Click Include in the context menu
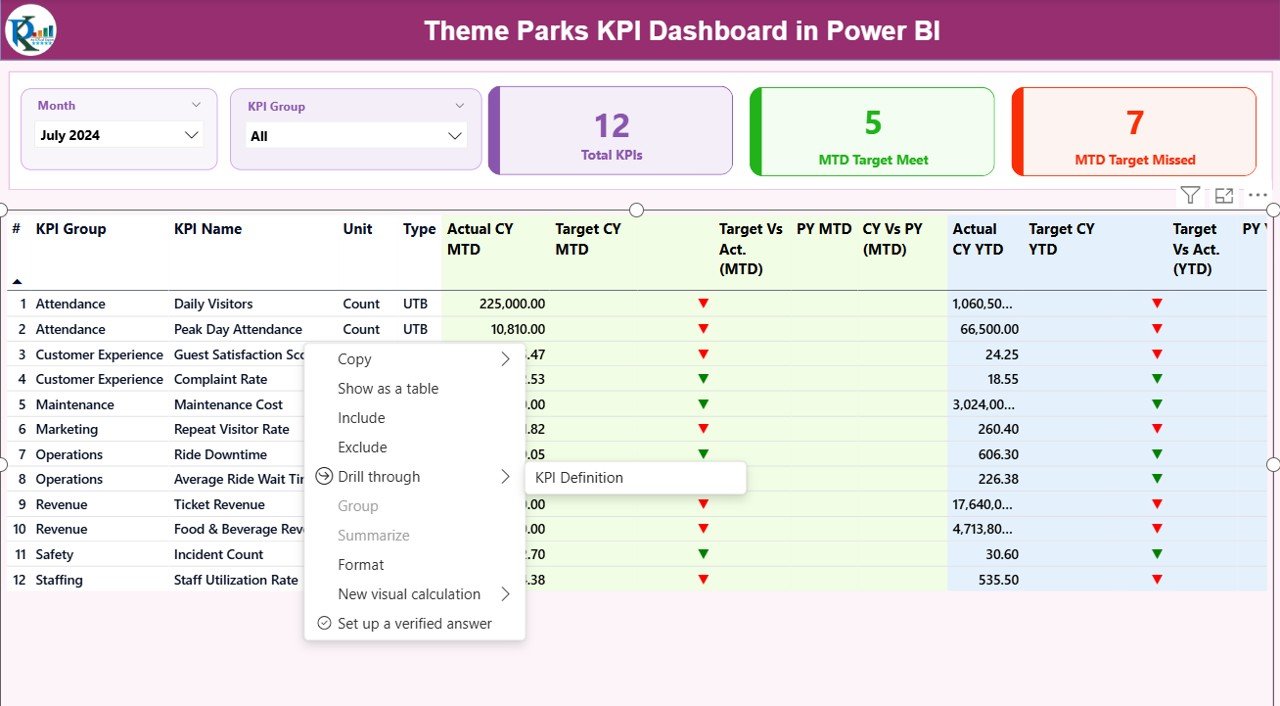The height and width of the screenshot is (706, 1280). pyautogui.click(x=361, y=418)
